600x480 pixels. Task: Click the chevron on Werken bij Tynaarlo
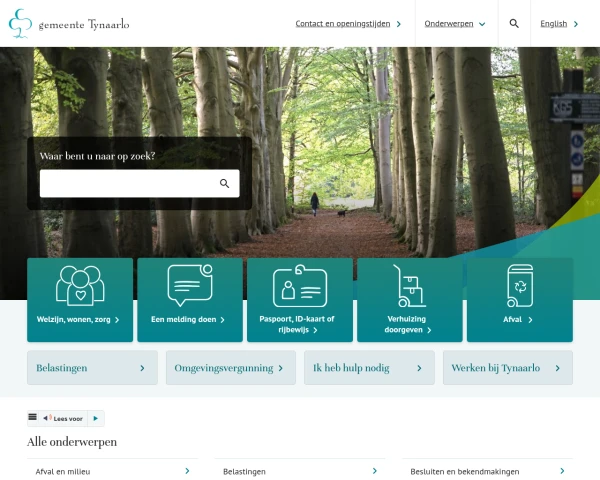558,368
